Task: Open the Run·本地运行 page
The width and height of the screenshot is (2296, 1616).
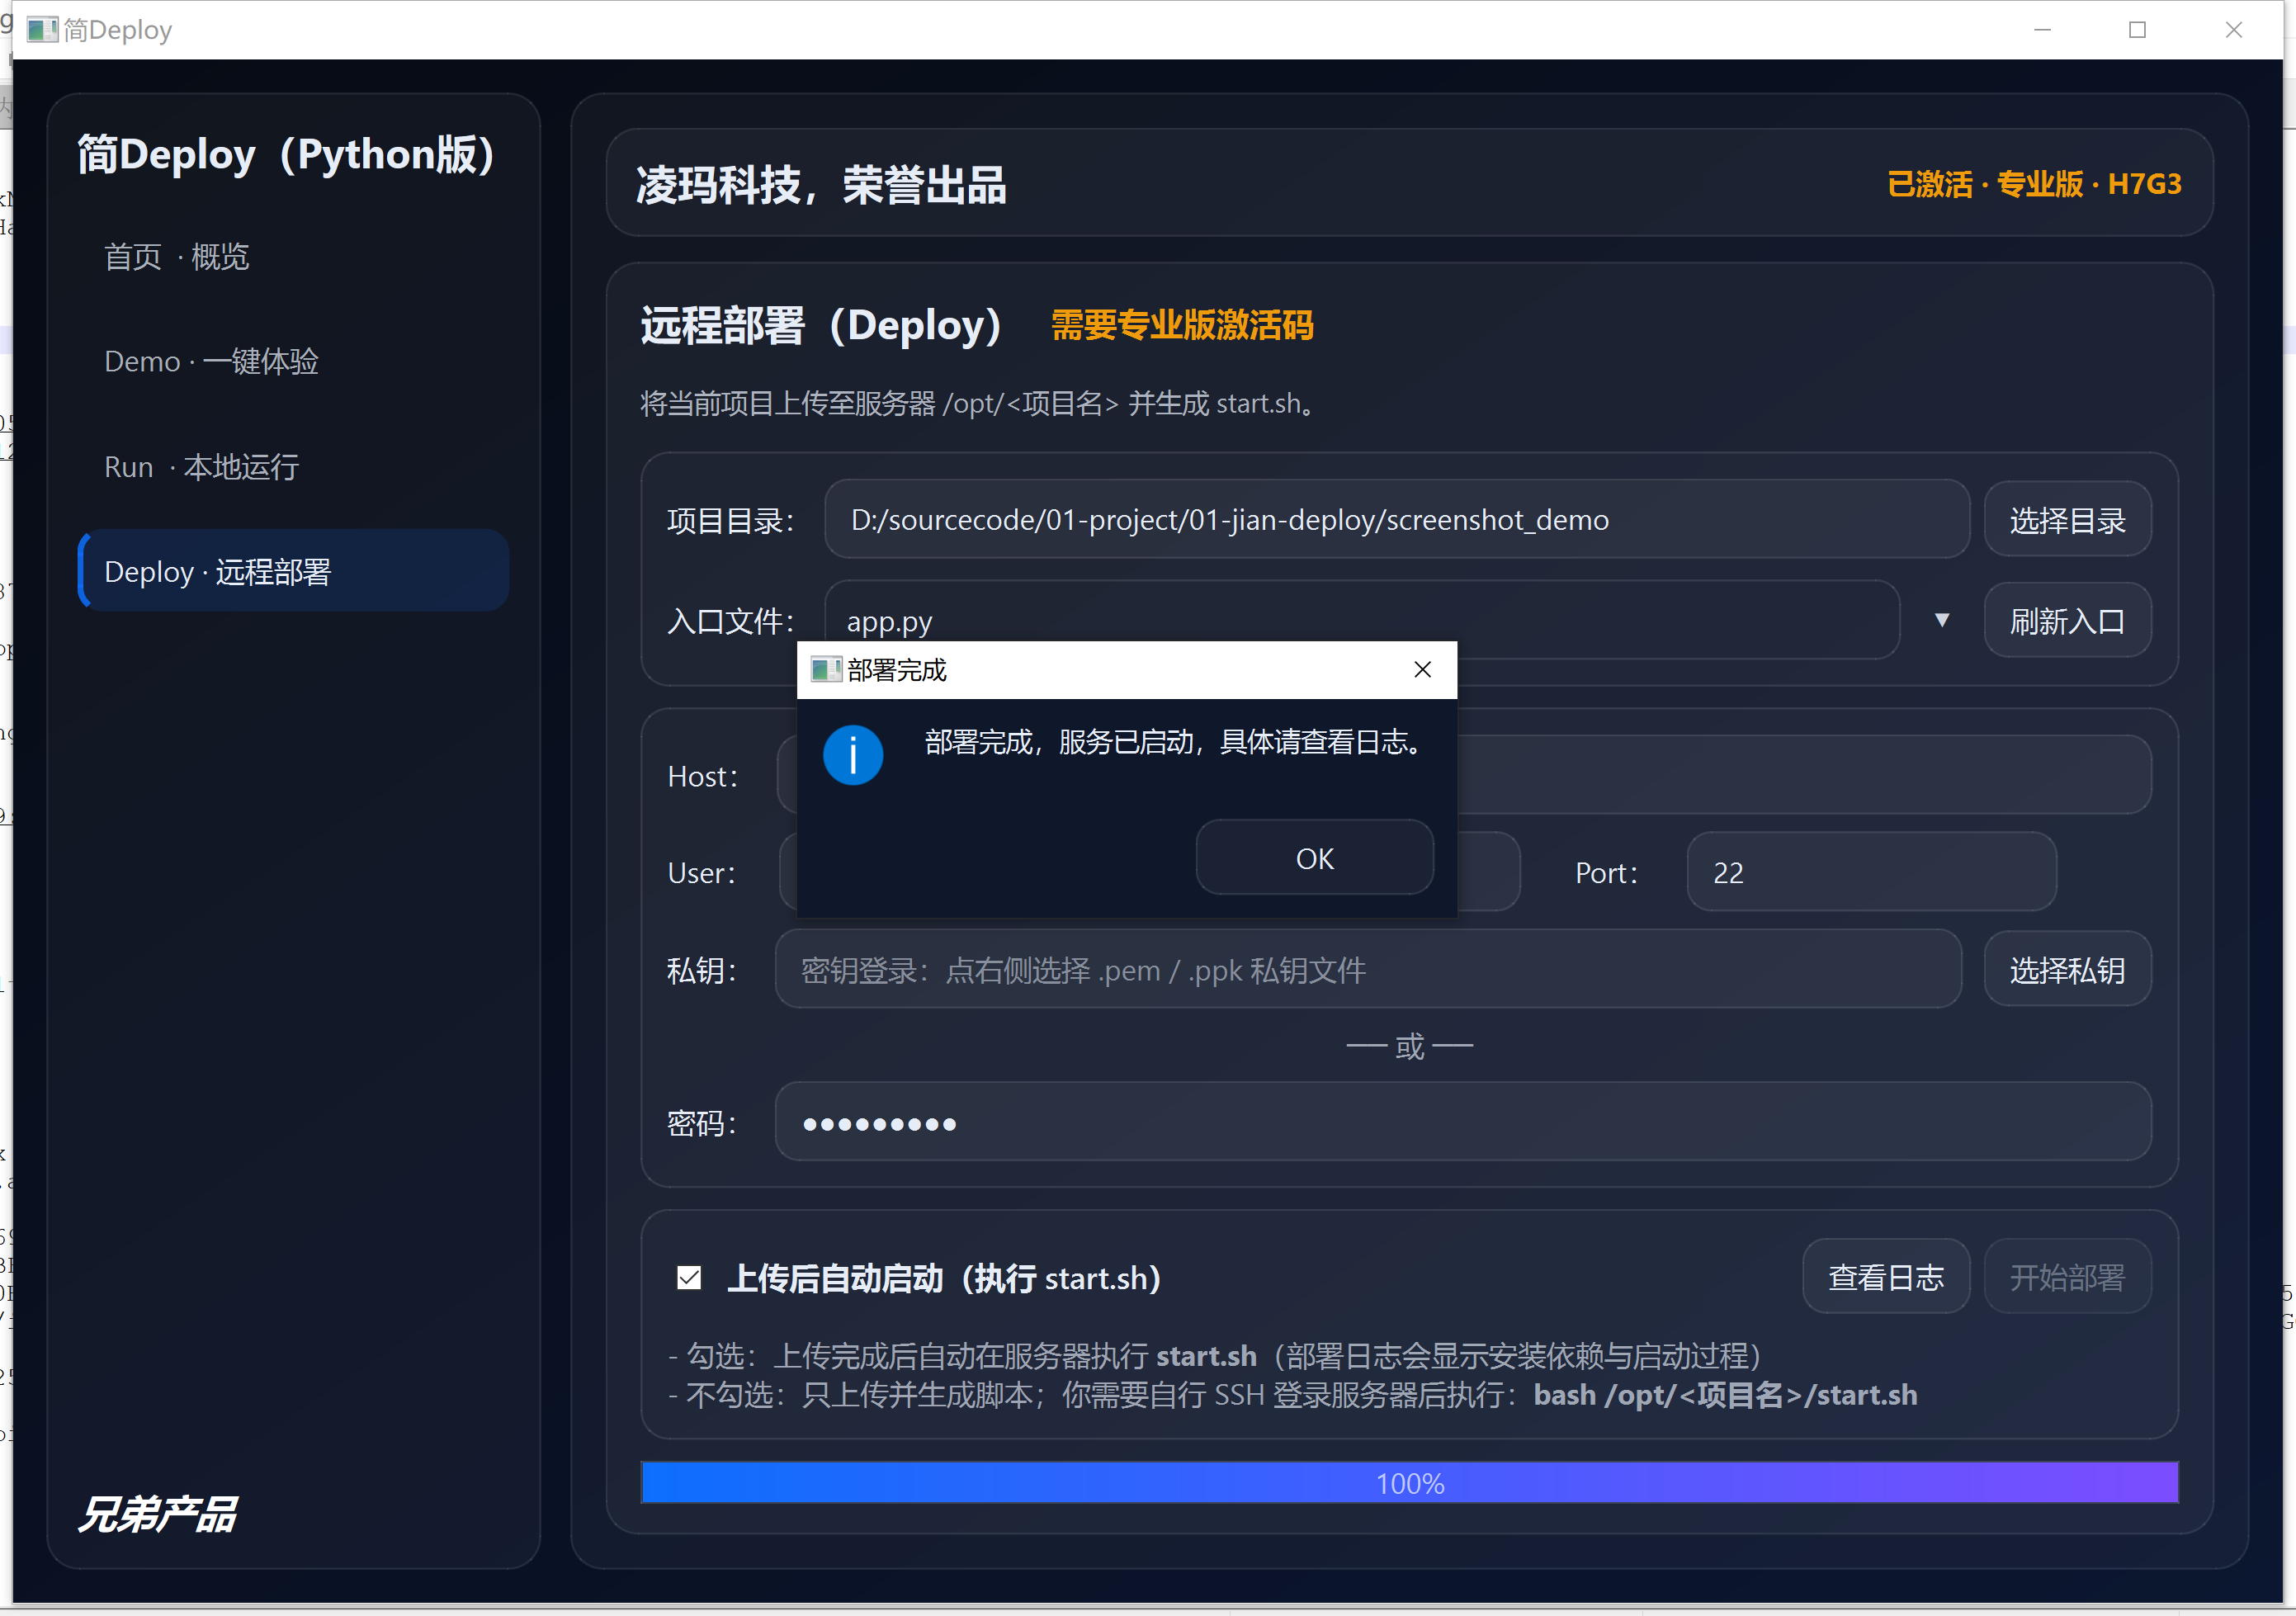Action: [201, 466]
